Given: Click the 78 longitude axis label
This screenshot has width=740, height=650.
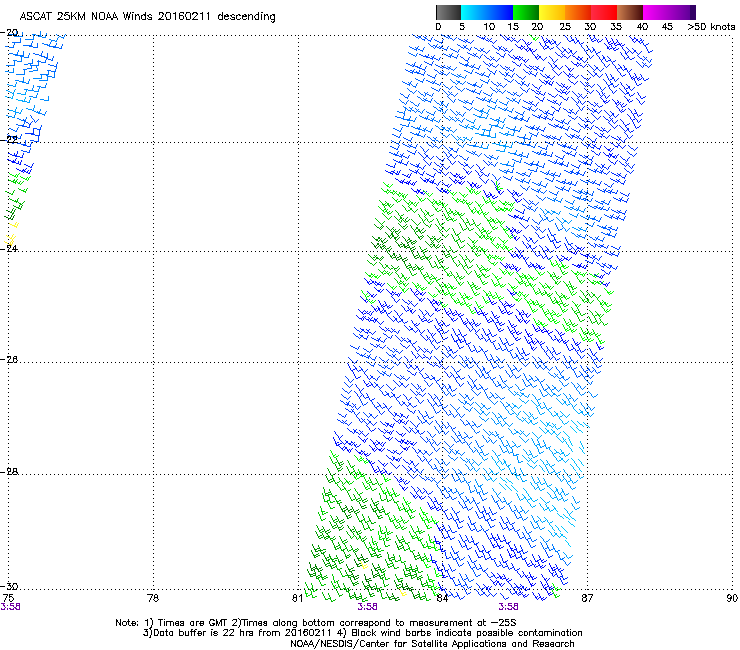Looking at the screenshot, I should pyautogui.click(x=153, y=598).
